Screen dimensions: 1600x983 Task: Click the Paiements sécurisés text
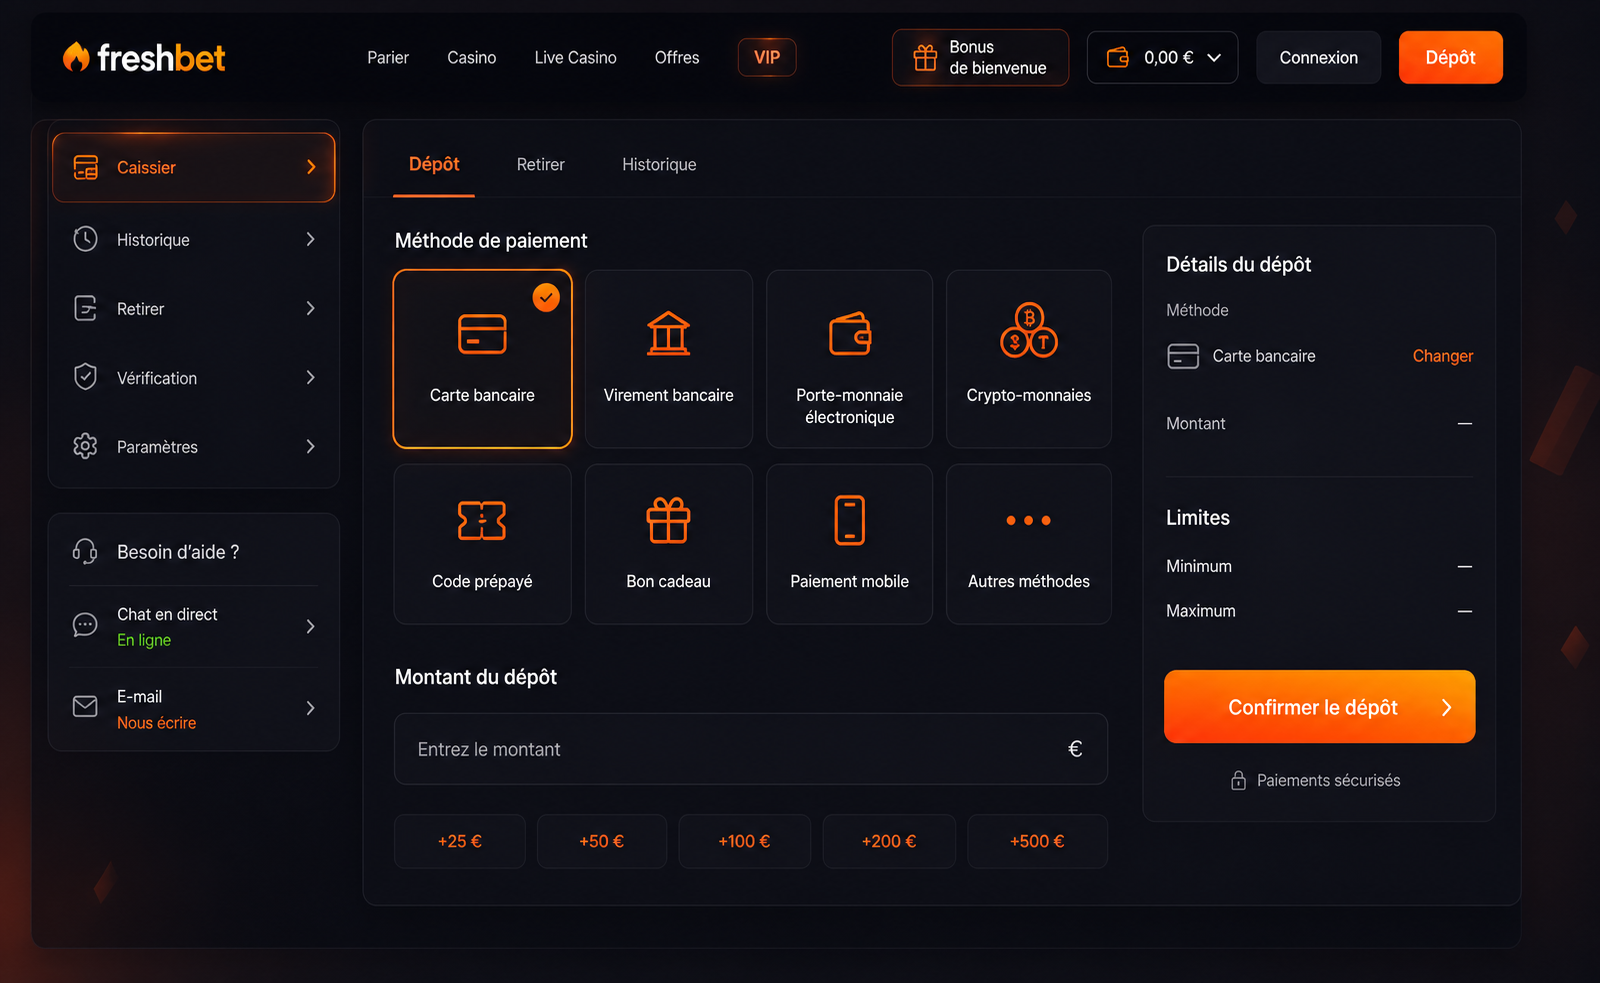[x=1328, y=780]
